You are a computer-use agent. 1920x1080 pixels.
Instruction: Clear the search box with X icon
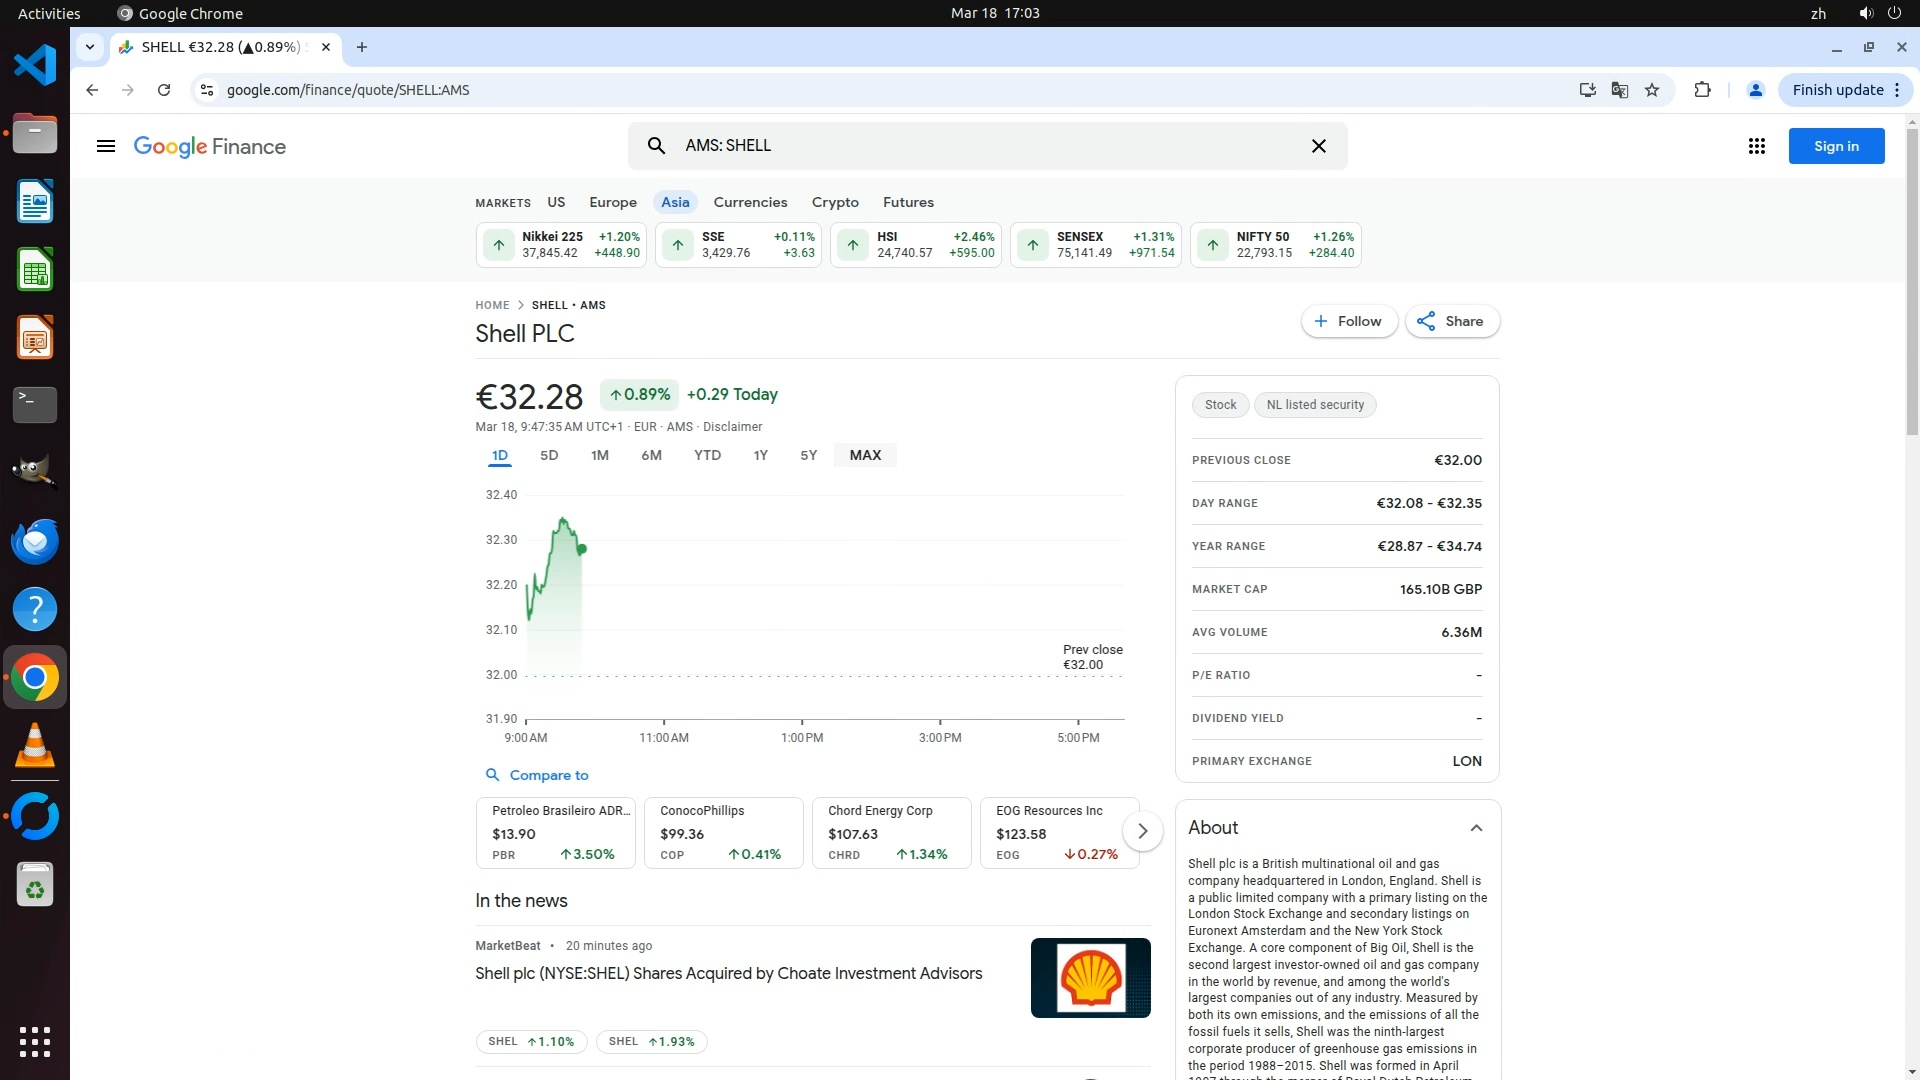point(1318,146)
